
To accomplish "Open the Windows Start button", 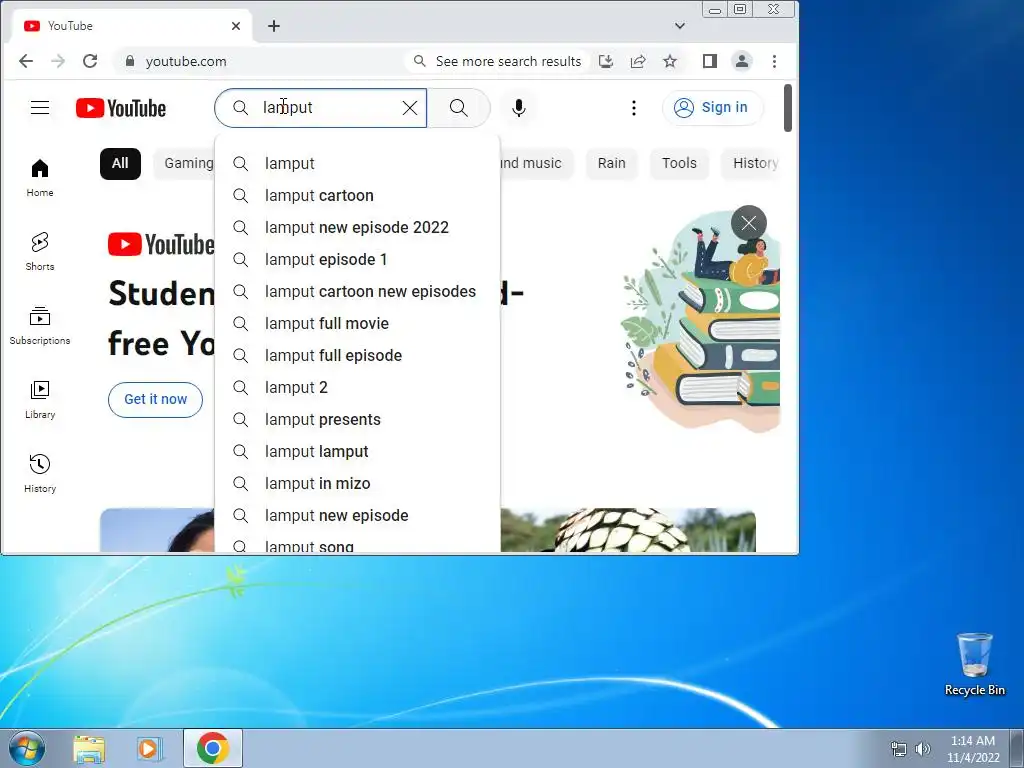I will point(27,748).
